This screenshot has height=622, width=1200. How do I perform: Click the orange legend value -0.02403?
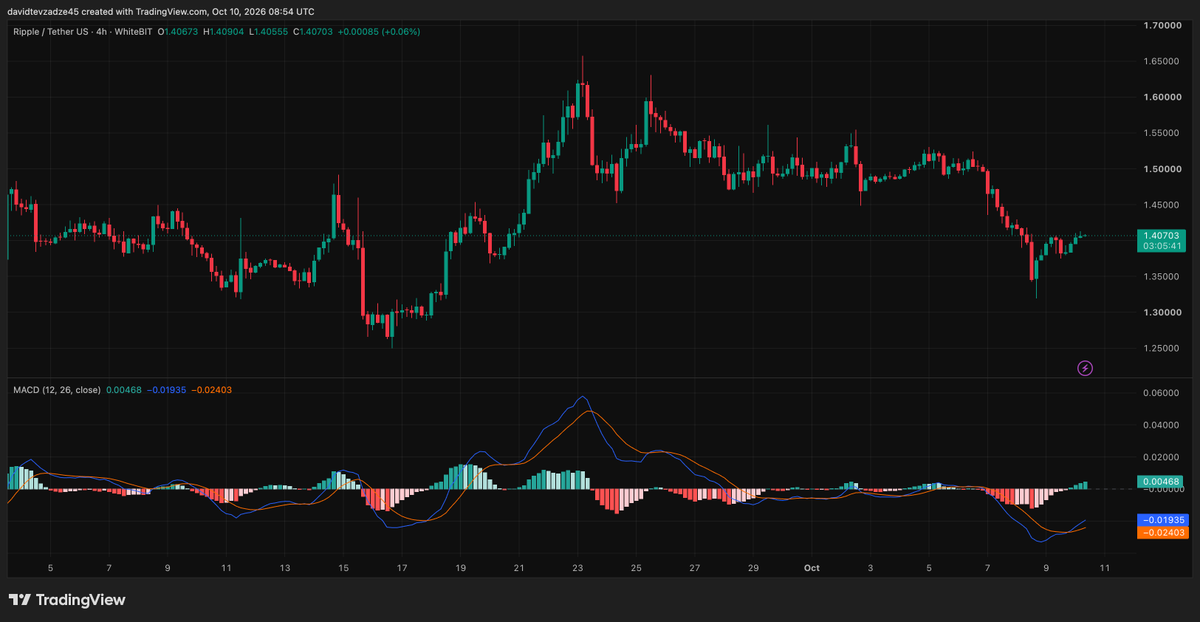[x=211, y=390]
